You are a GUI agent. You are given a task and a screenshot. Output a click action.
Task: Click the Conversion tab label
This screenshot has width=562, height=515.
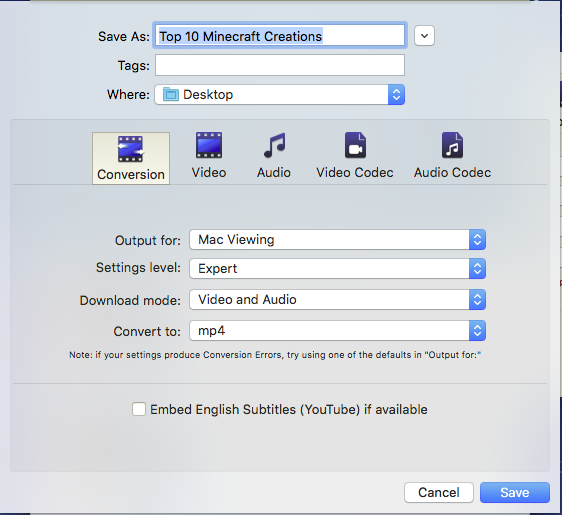pyautogui.click(x=131, y=175)
